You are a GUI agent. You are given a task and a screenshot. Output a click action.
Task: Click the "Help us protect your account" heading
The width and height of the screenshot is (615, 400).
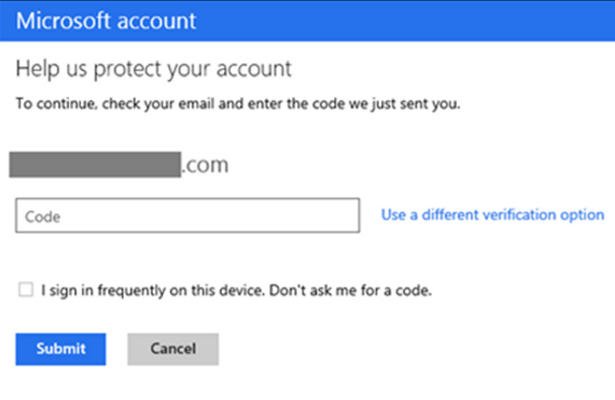pos(152,70)
